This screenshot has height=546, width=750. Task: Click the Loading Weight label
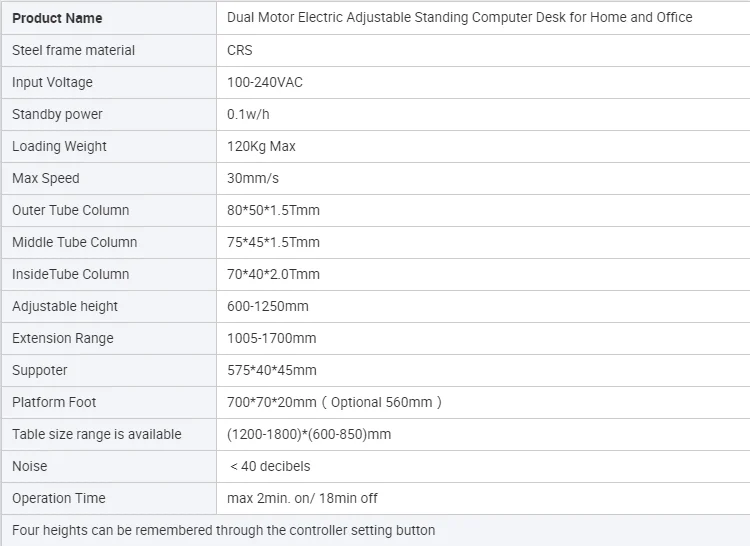point(59,146)
